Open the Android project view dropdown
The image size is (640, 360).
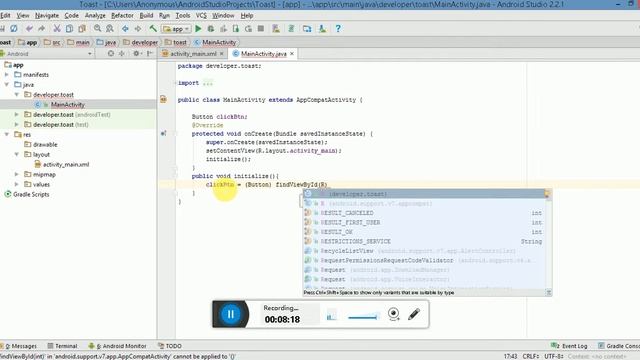(47, 53)
